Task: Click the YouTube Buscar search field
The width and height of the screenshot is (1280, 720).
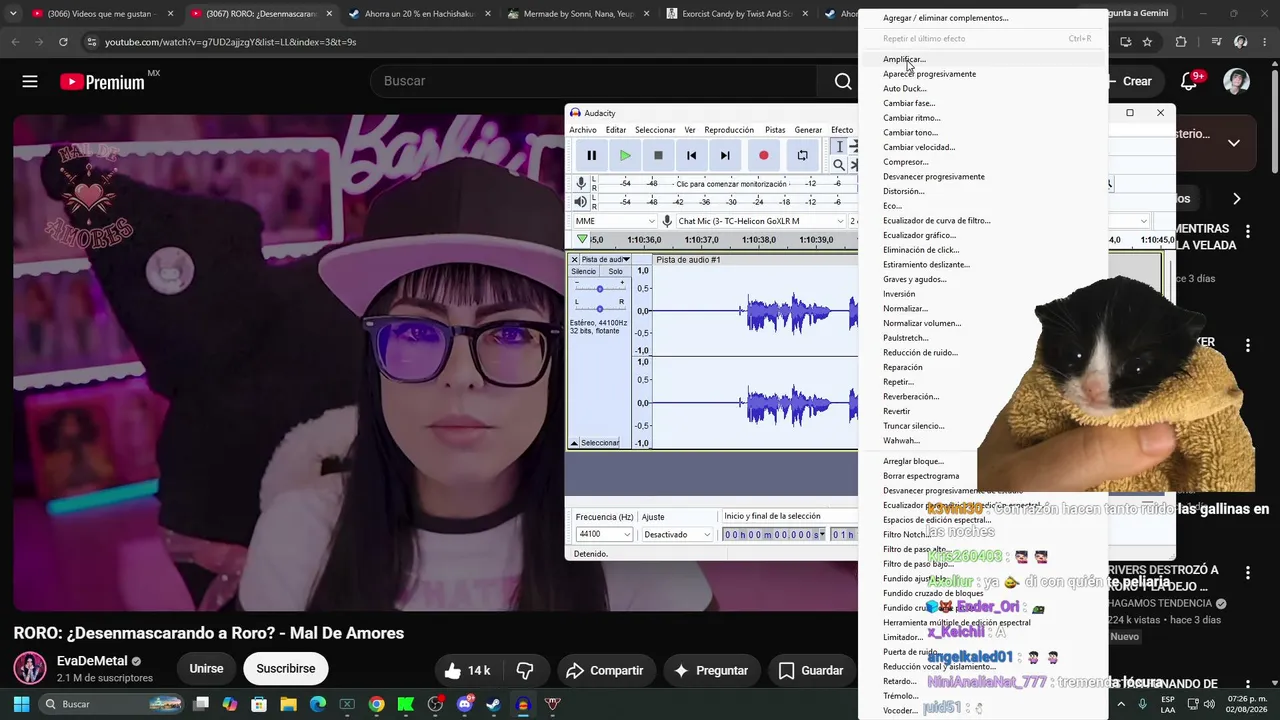Action: 596,81
